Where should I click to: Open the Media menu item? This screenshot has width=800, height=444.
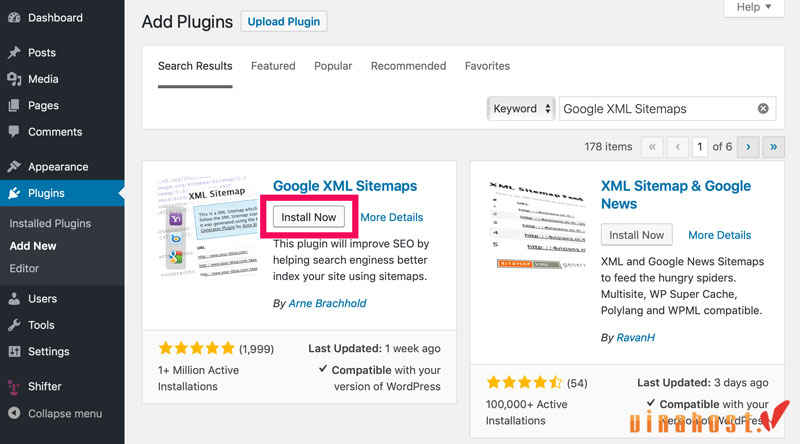62,79
